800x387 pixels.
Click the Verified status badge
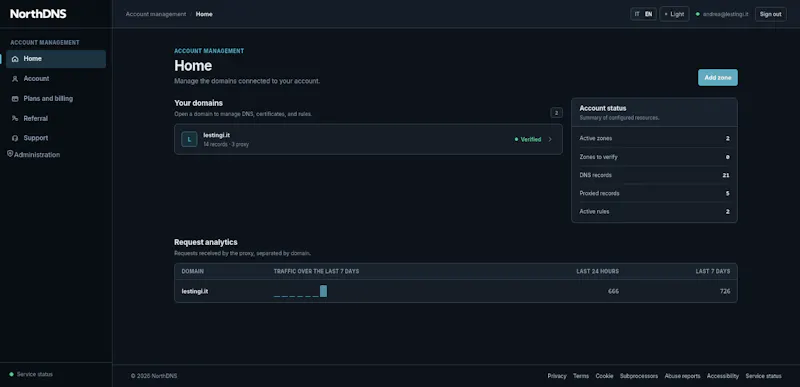click(528, 139)
